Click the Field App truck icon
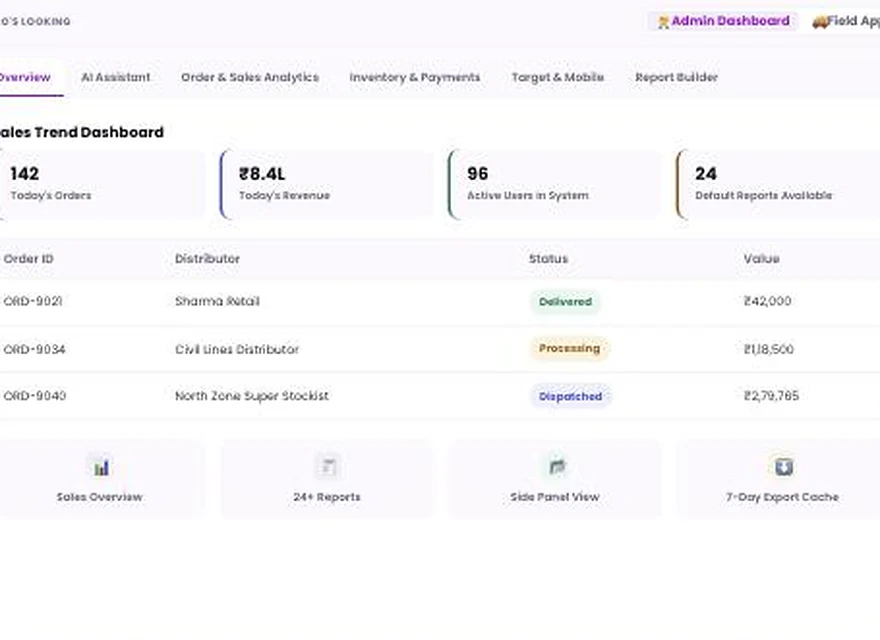The width and height of the screenshot is (880, 640). coord(820,22)
